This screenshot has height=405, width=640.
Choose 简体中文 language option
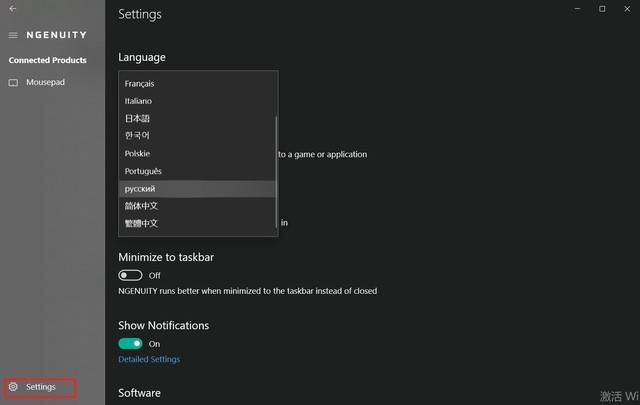tap(198, 206)
